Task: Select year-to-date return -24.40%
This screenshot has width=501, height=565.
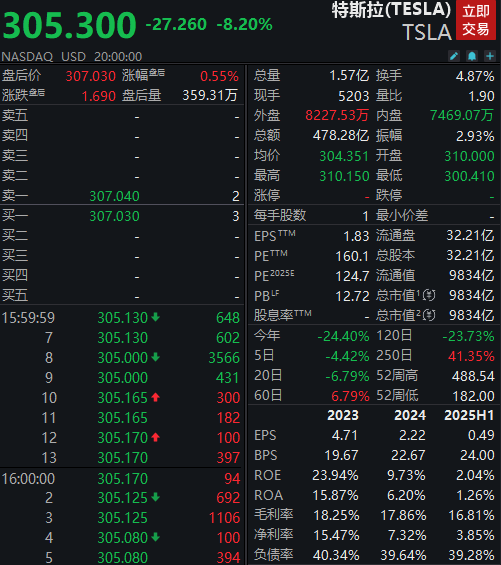Action: (343, 336)
